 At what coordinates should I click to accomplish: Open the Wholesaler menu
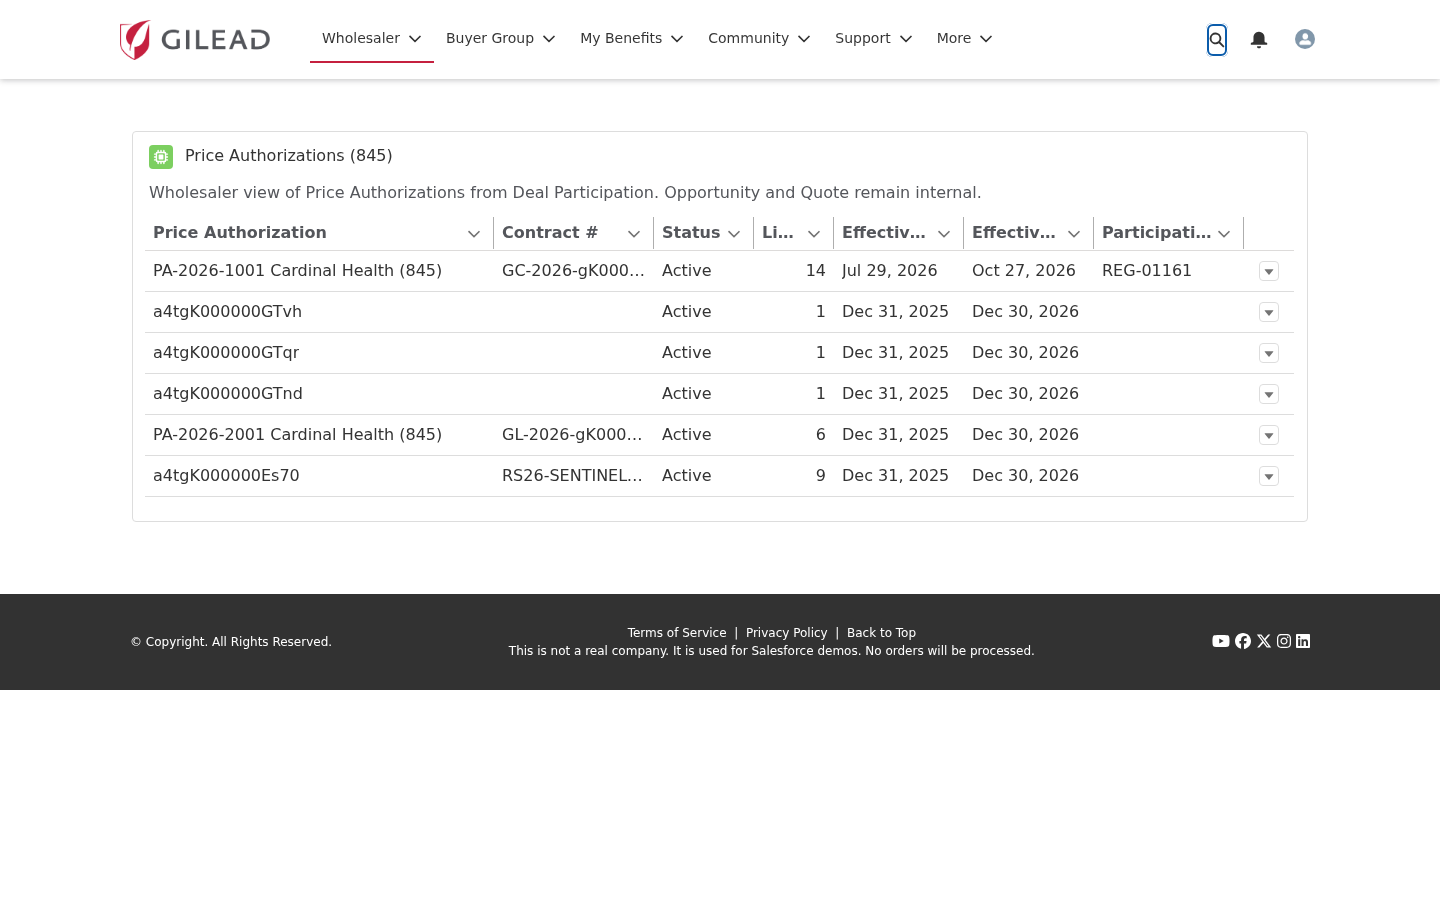pos(372,38)
